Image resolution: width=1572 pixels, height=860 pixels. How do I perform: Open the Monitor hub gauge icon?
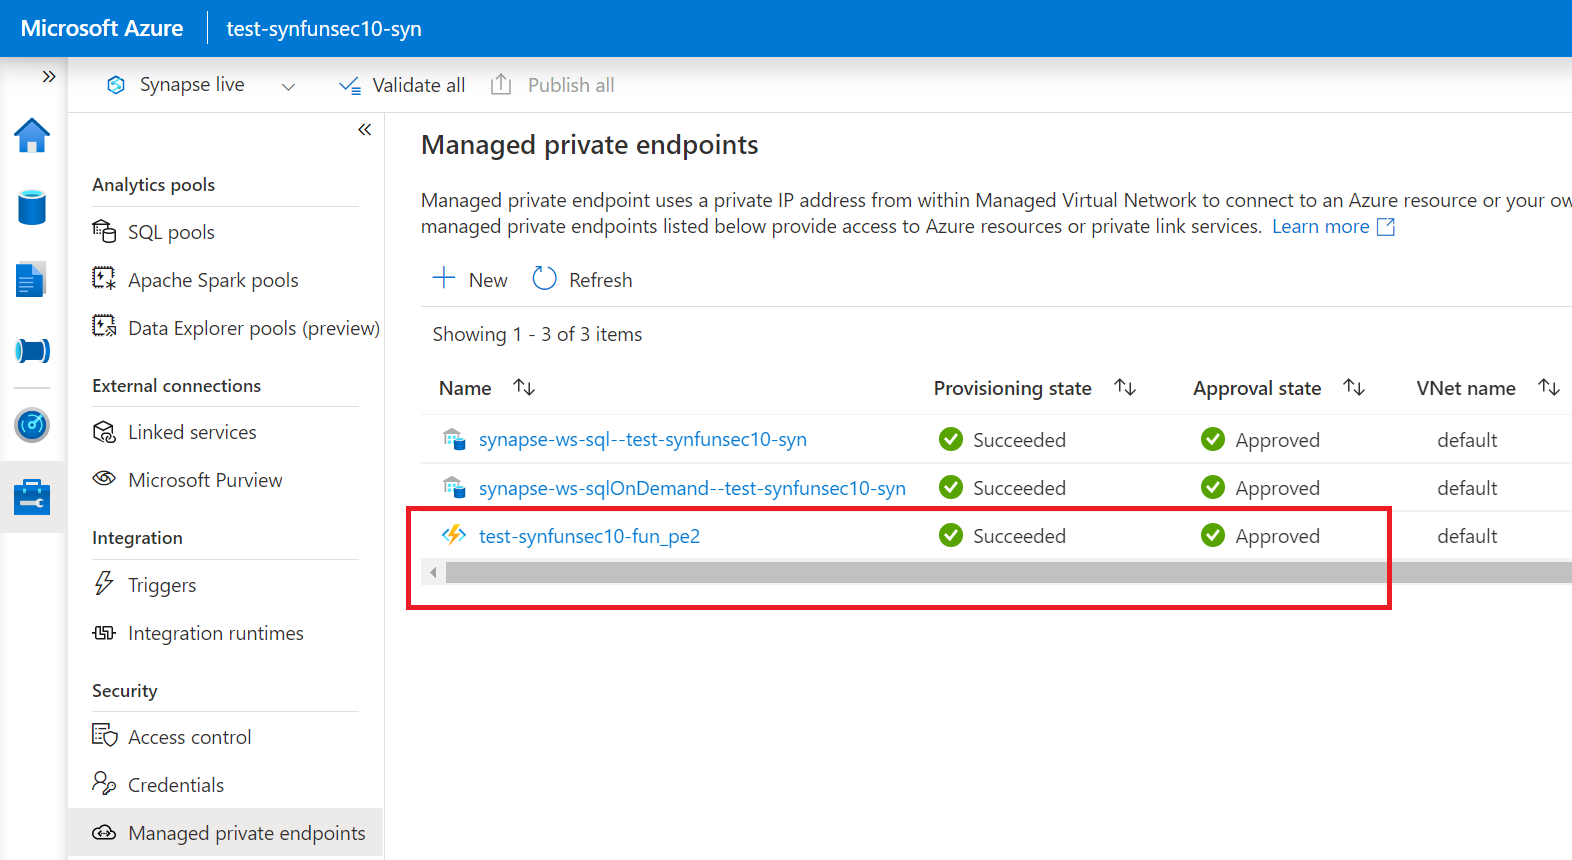pos(32,425)
